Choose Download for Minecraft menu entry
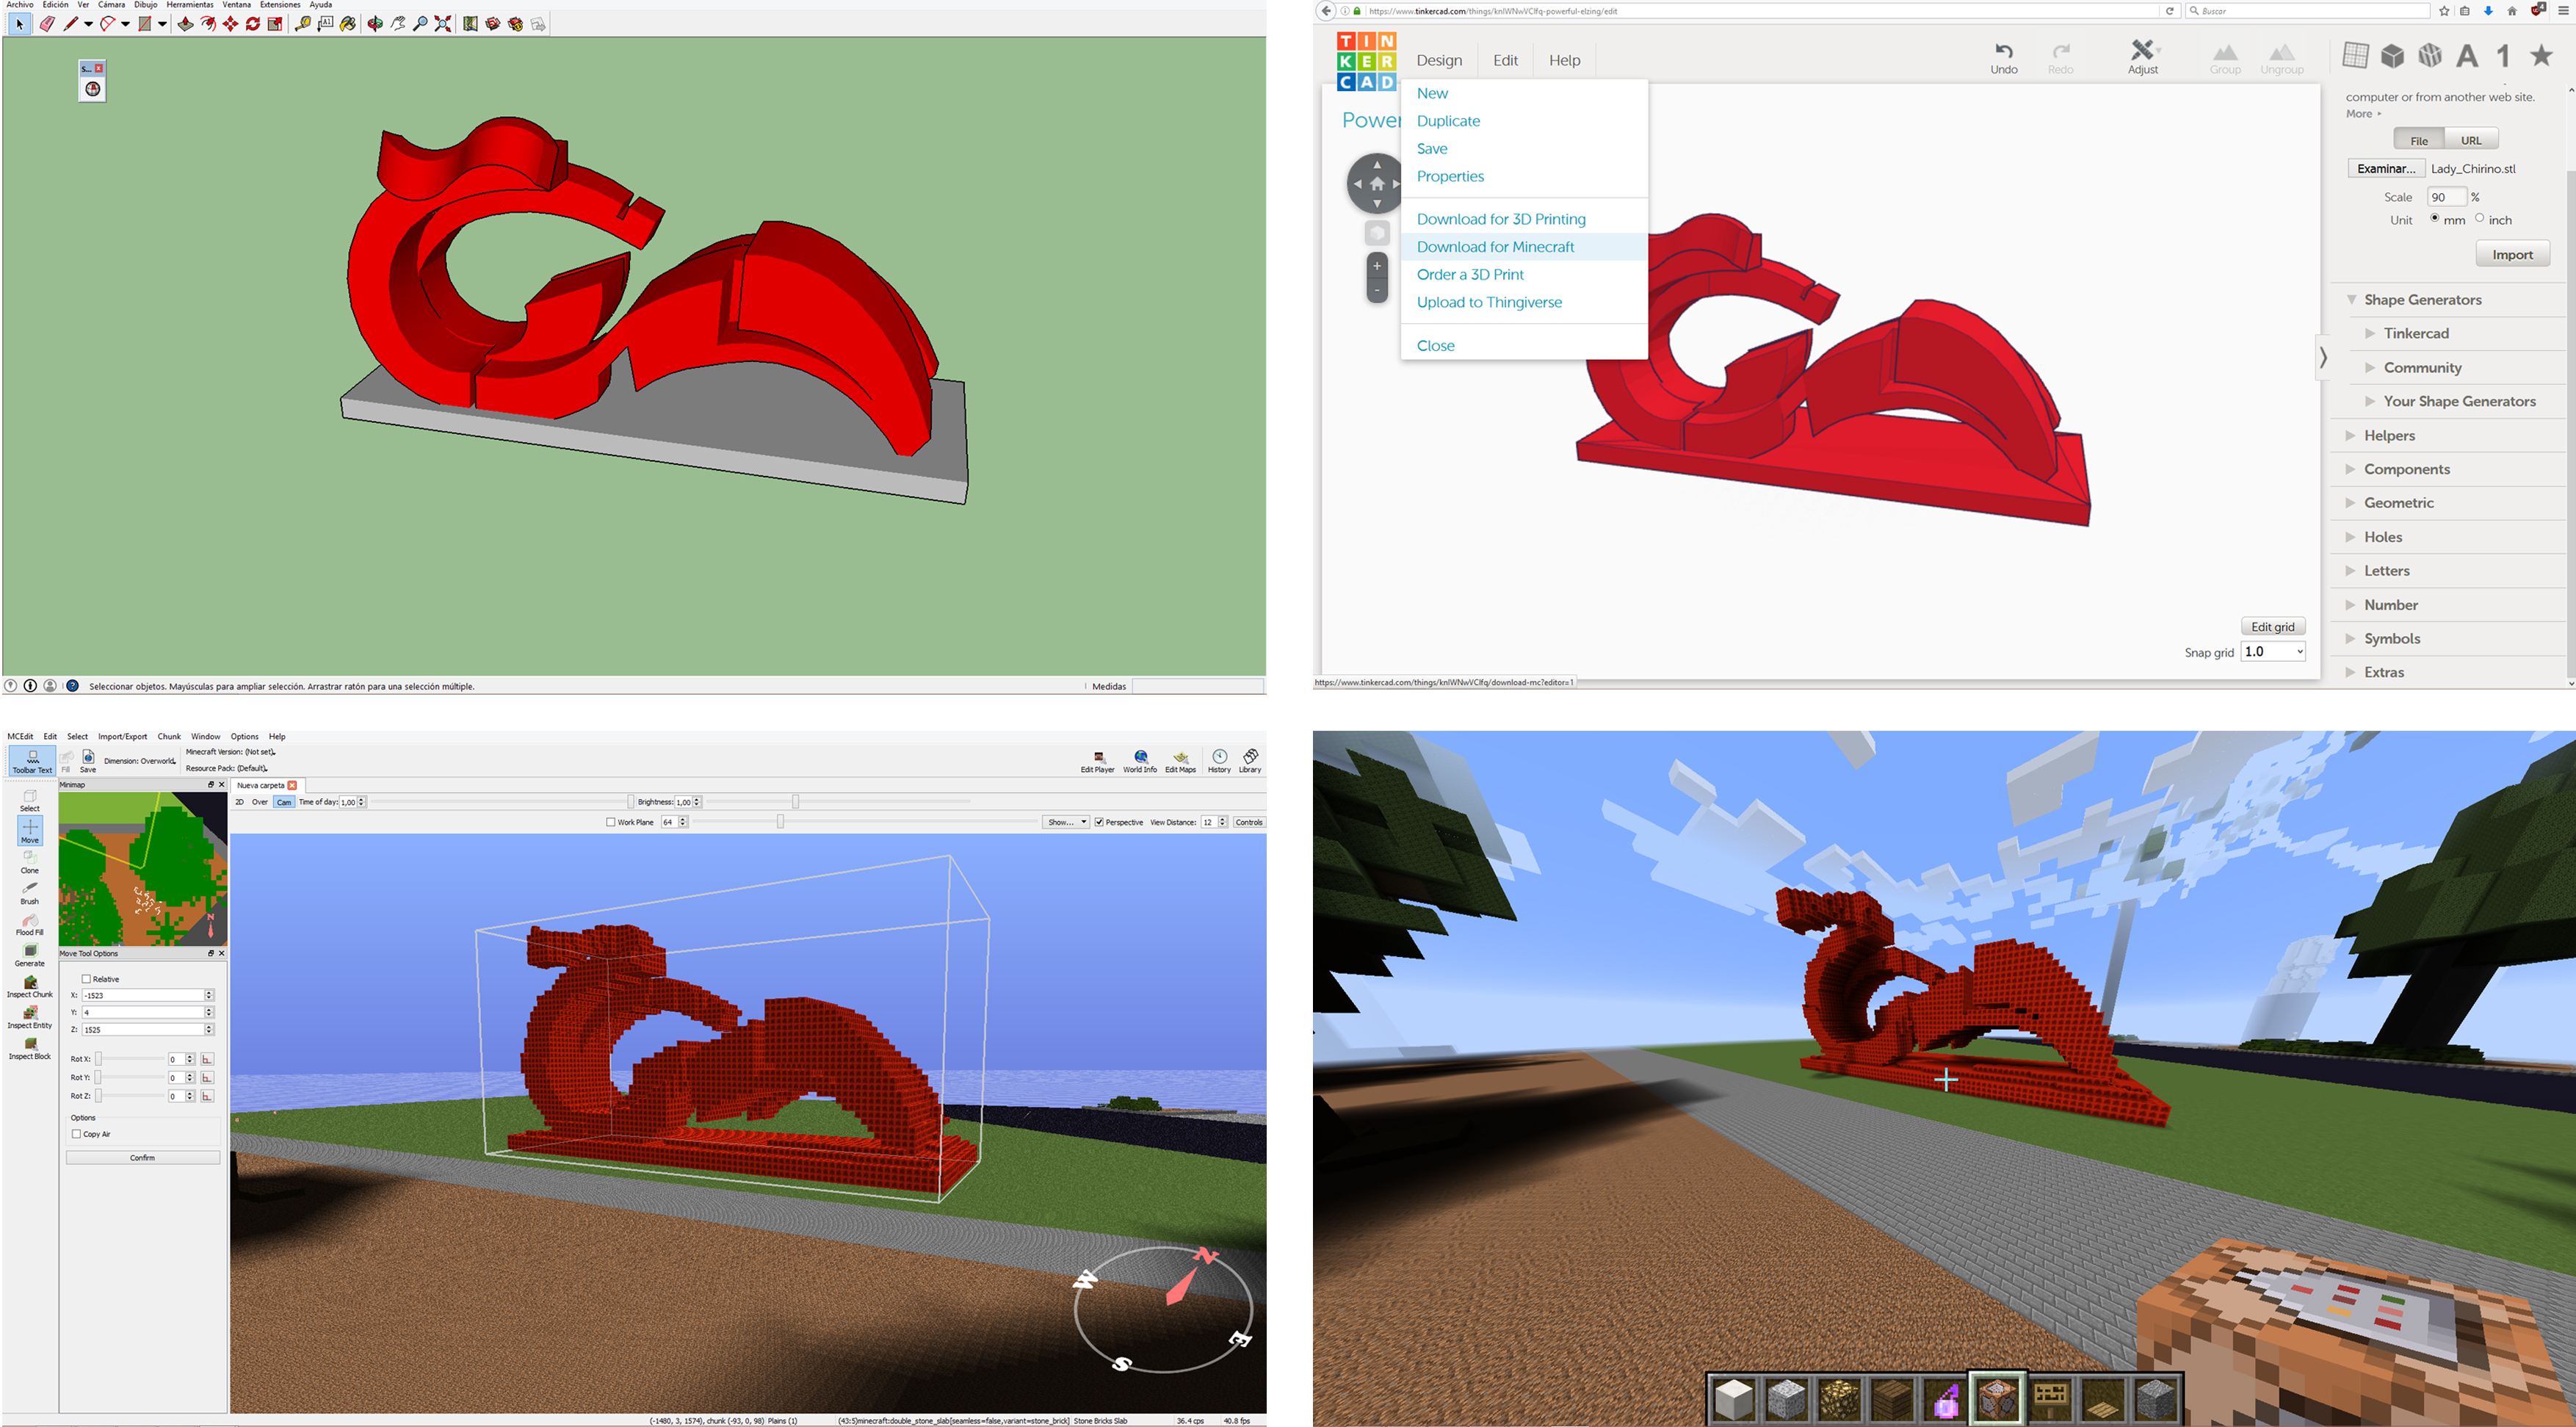The width and height of the screenshot is (2576, 1427). tap(1495, 247)
